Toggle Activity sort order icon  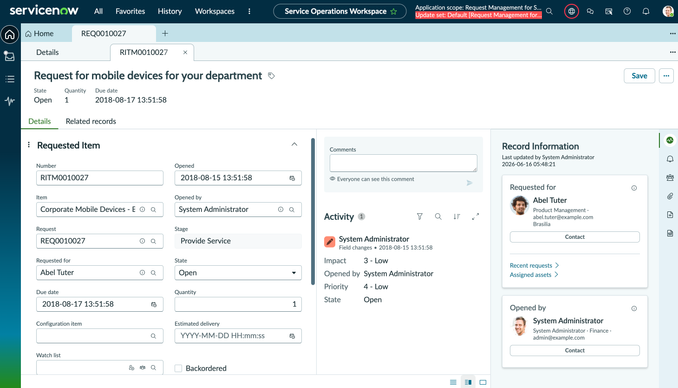[457, 216]
